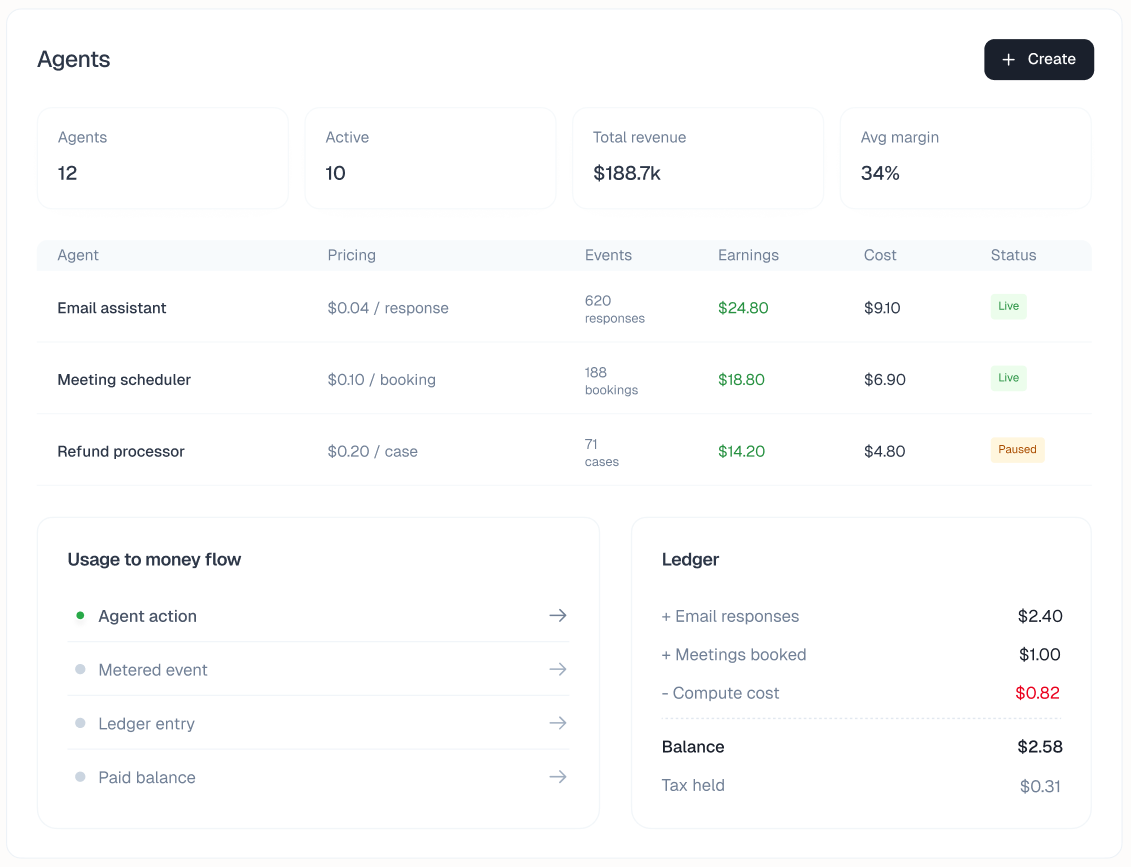
Task: Open the Meeting scheduler agent
Action: click(124, 379)
